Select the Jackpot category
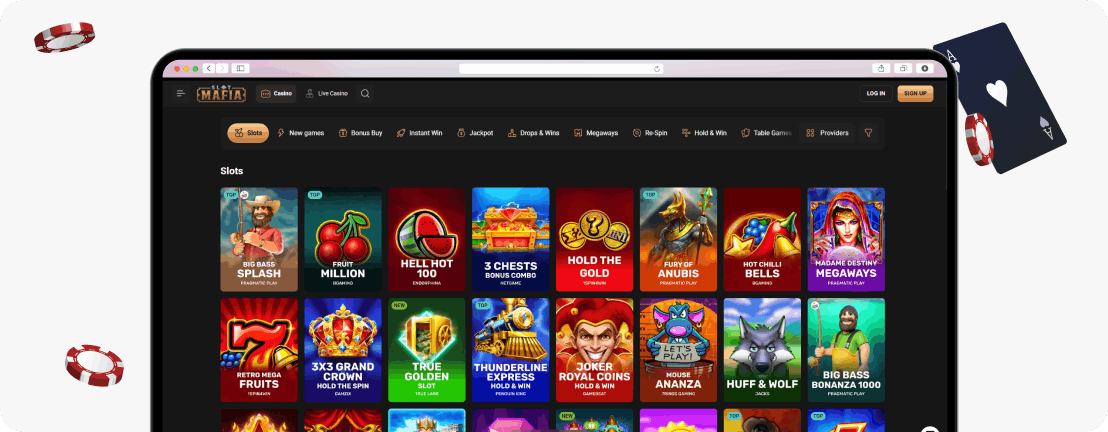 [x=475, y=133]
